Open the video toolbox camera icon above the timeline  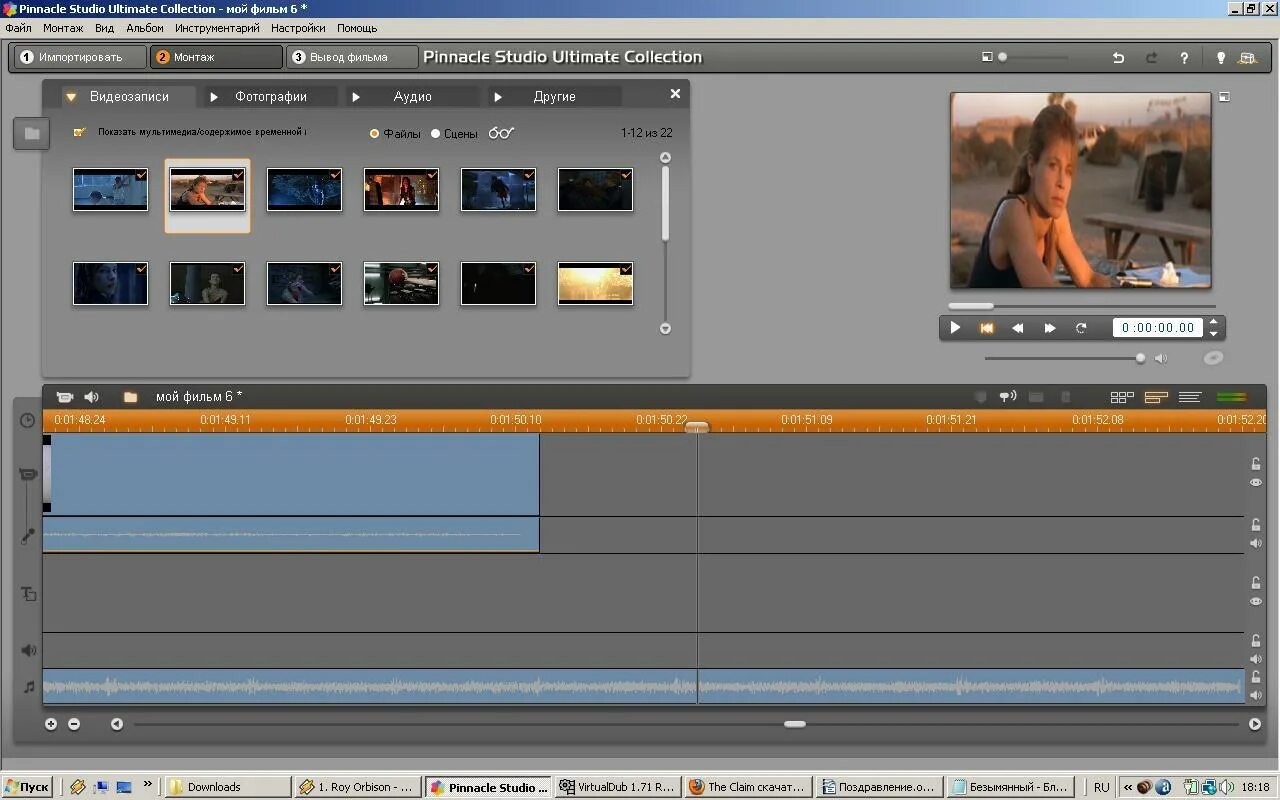tap(64, 397)
